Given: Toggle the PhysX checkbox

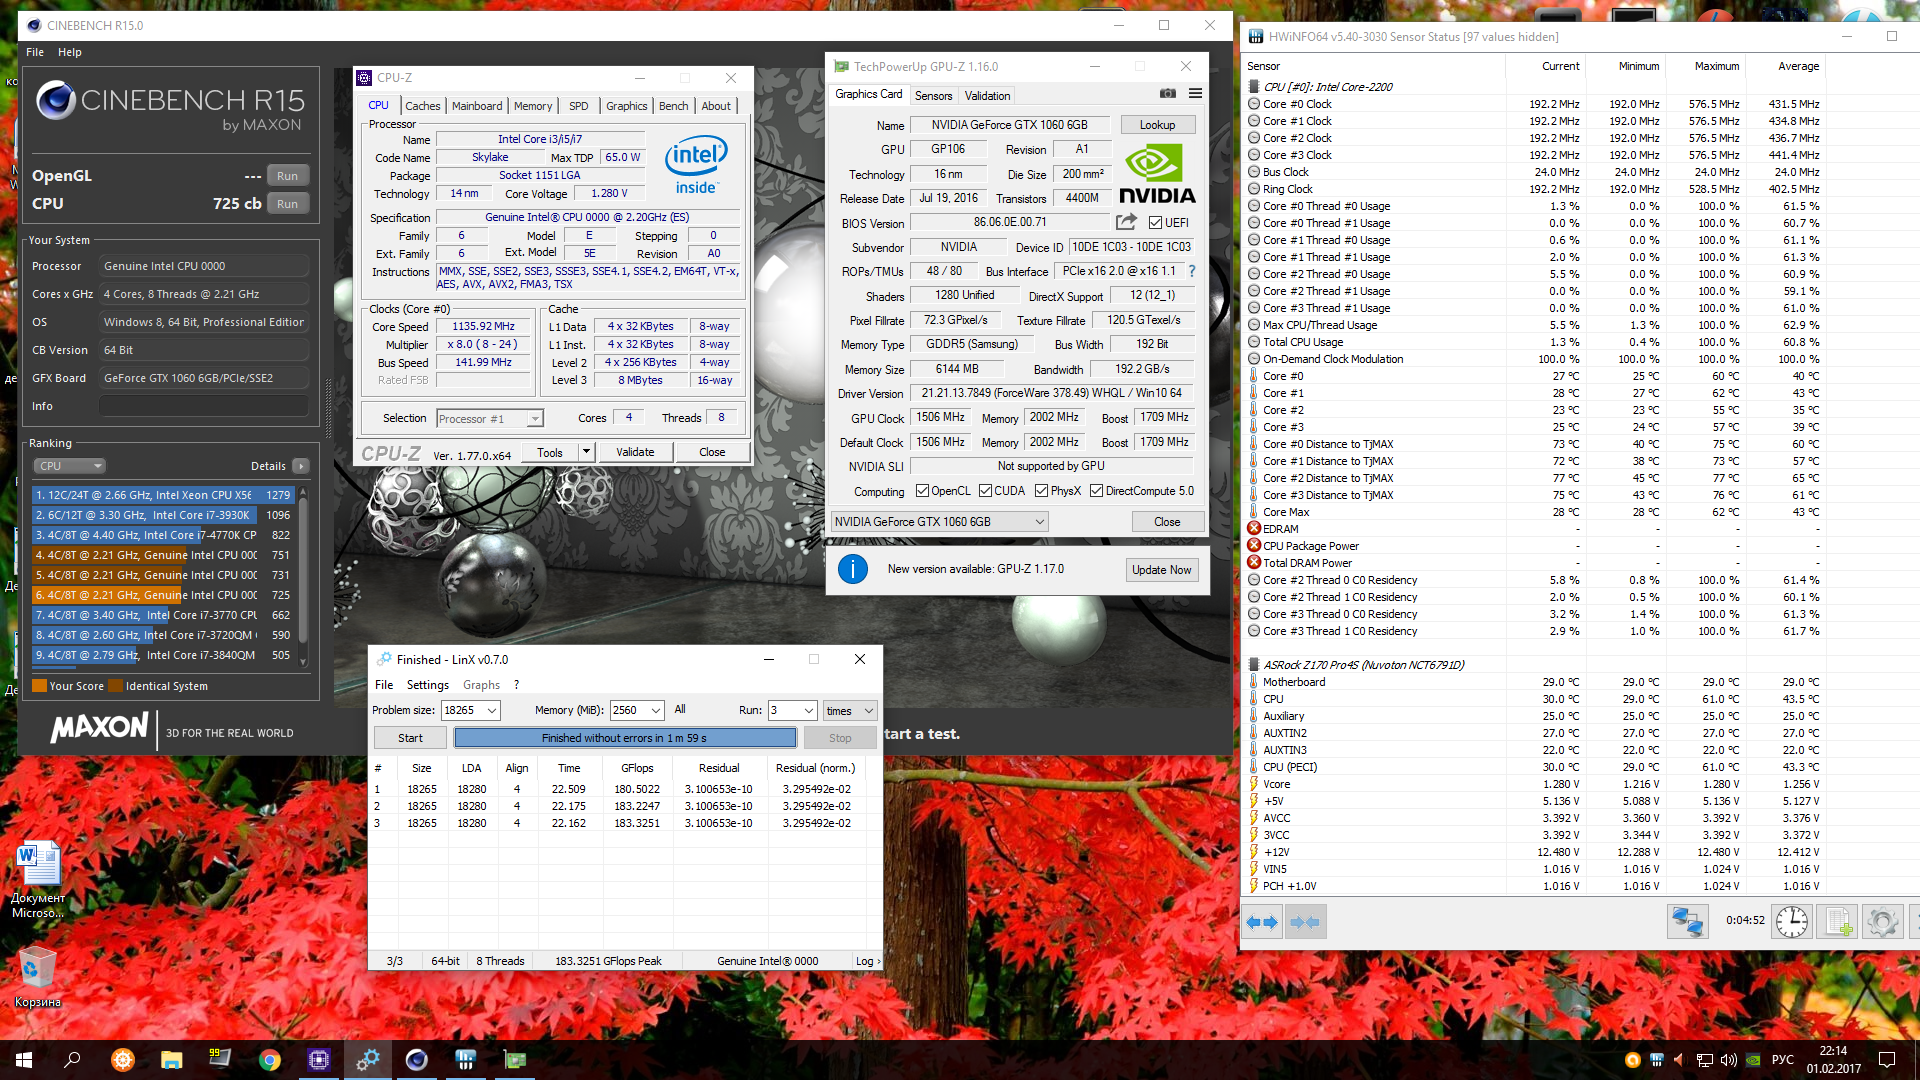Looking at the screenshot, I should pos(1041,491).
